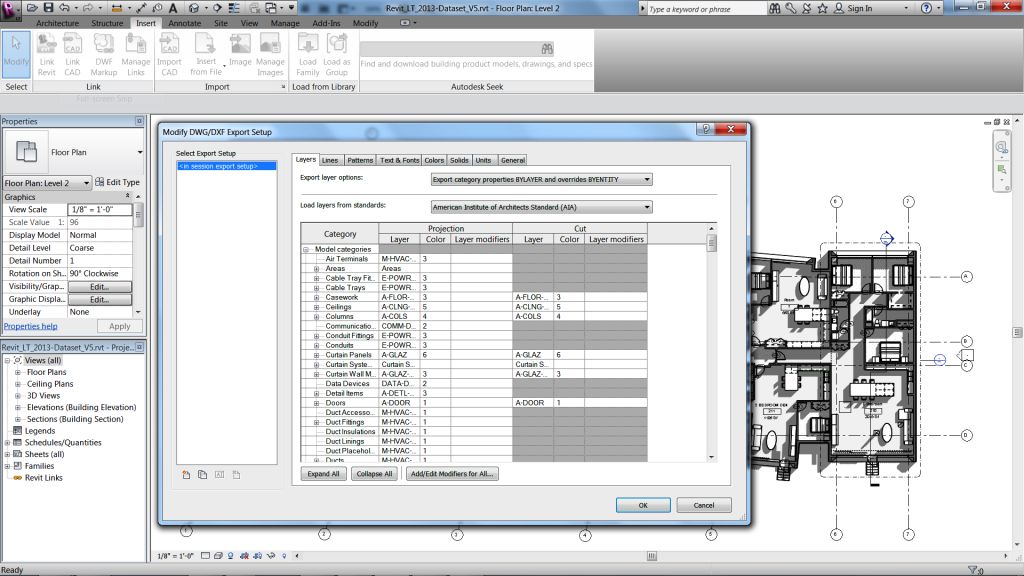This screenshot has height=576, width=1024.
Task: Expand the Floor Plans tree node
Action: 17,371
